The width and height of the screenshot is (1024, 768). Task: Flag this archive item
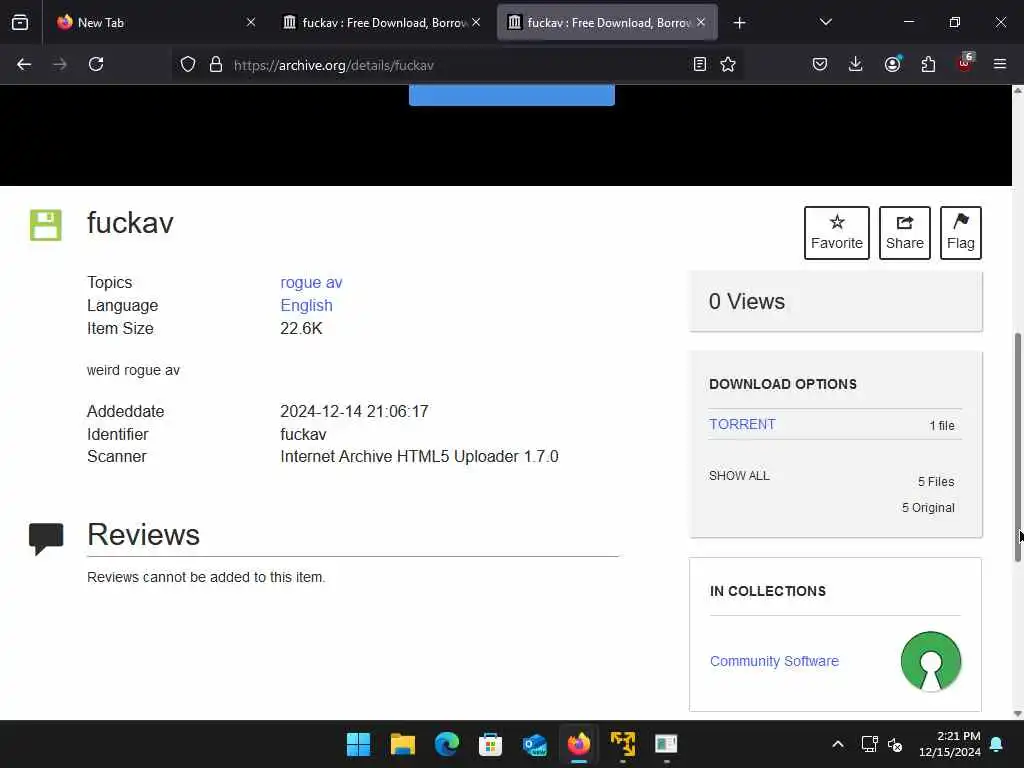(x=961, y=232)
